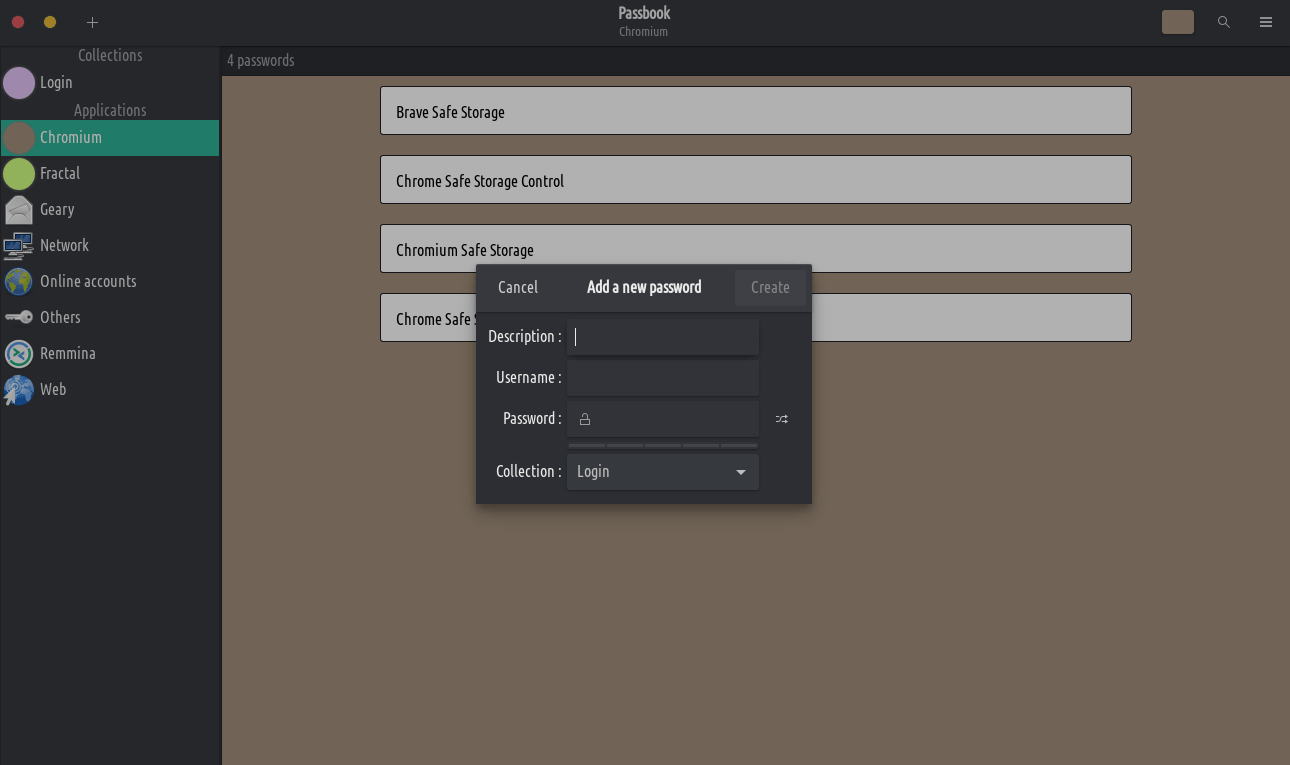Select the Geary envelope icon
This screenshot has width=1290, height=765.
coord(19,210)
